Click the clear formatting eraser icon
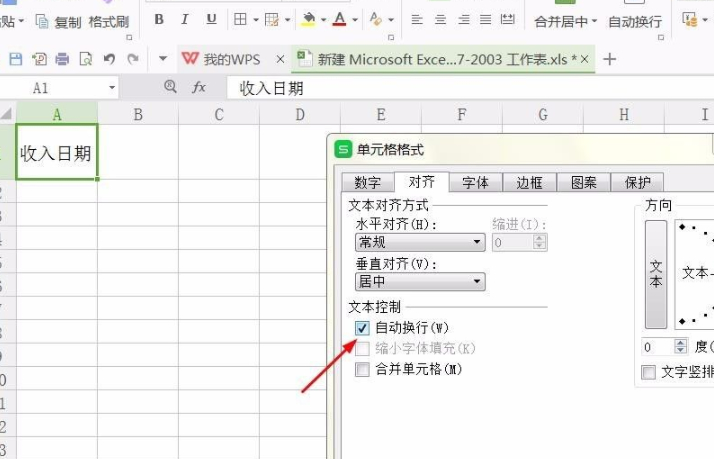This screenshot has height=459, width=714. (x=376, y=19)
